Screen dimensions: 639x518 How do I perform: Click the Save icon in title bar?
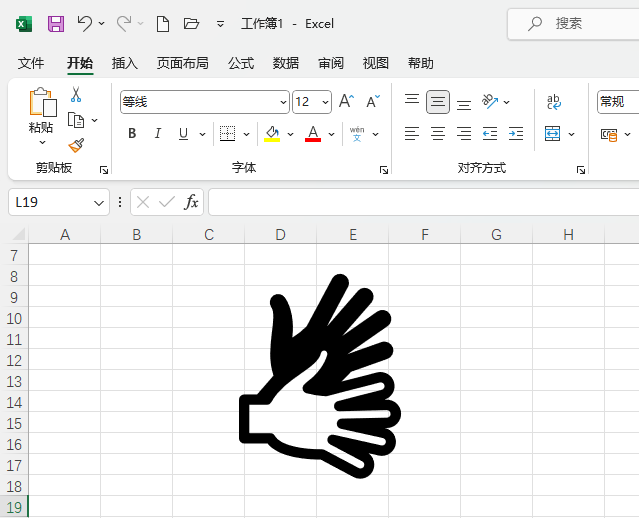click(56, 24)
